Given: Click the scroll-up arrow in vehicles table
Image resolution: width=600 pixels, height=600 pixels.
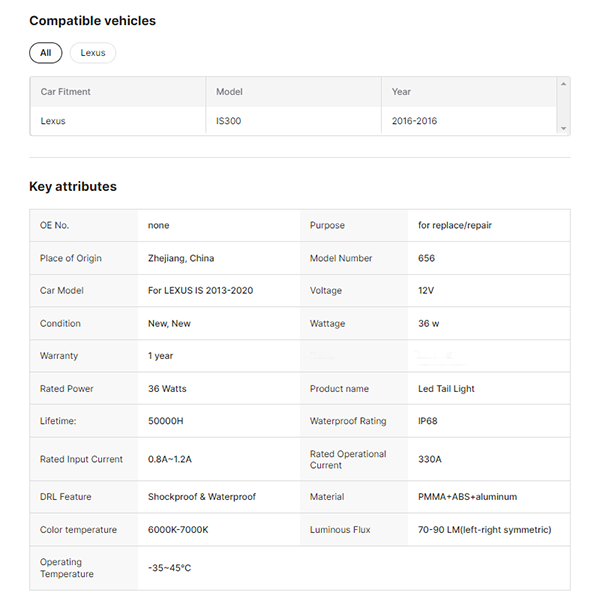Looking at the screenshot, I should point(564,84).
